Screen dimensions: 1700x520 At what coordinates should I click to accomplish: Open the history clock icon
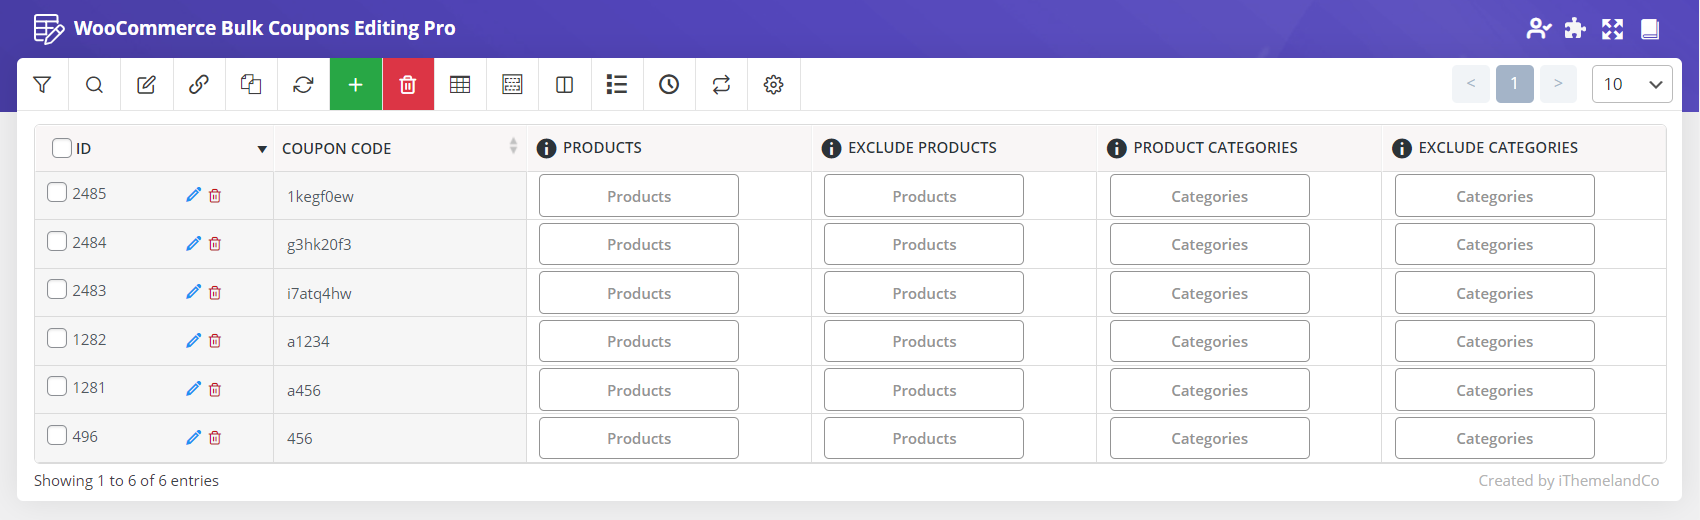[x=669, y=85]
